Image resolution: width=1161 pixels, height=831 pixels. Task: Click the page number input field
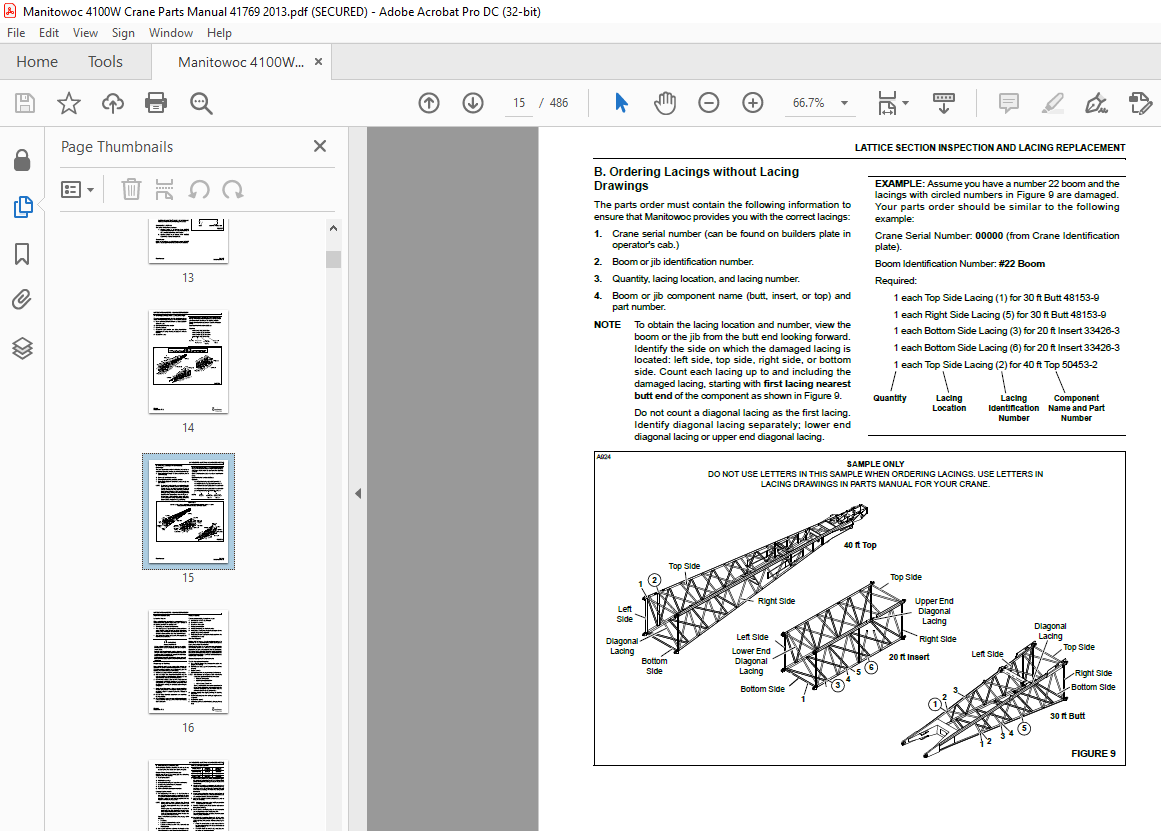click(x=519, y=103)
